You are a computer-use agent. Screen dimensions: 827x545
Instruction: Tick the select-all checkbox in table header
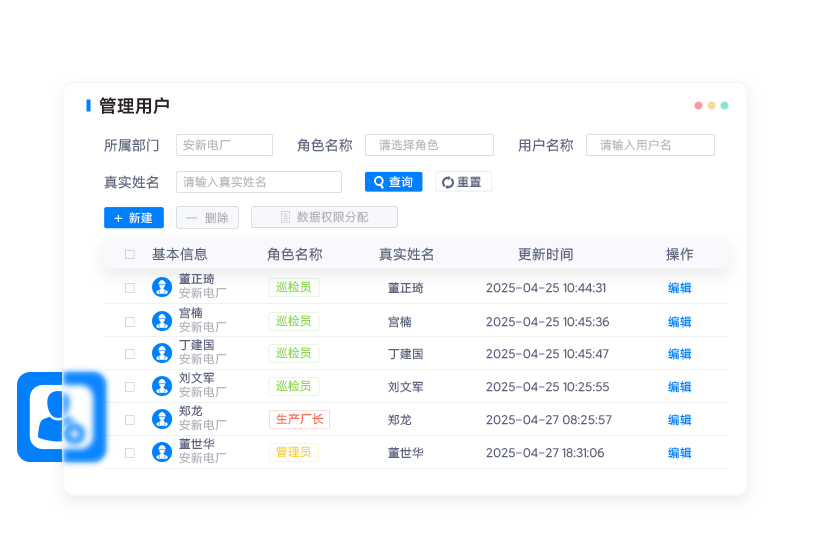point(130,255)
